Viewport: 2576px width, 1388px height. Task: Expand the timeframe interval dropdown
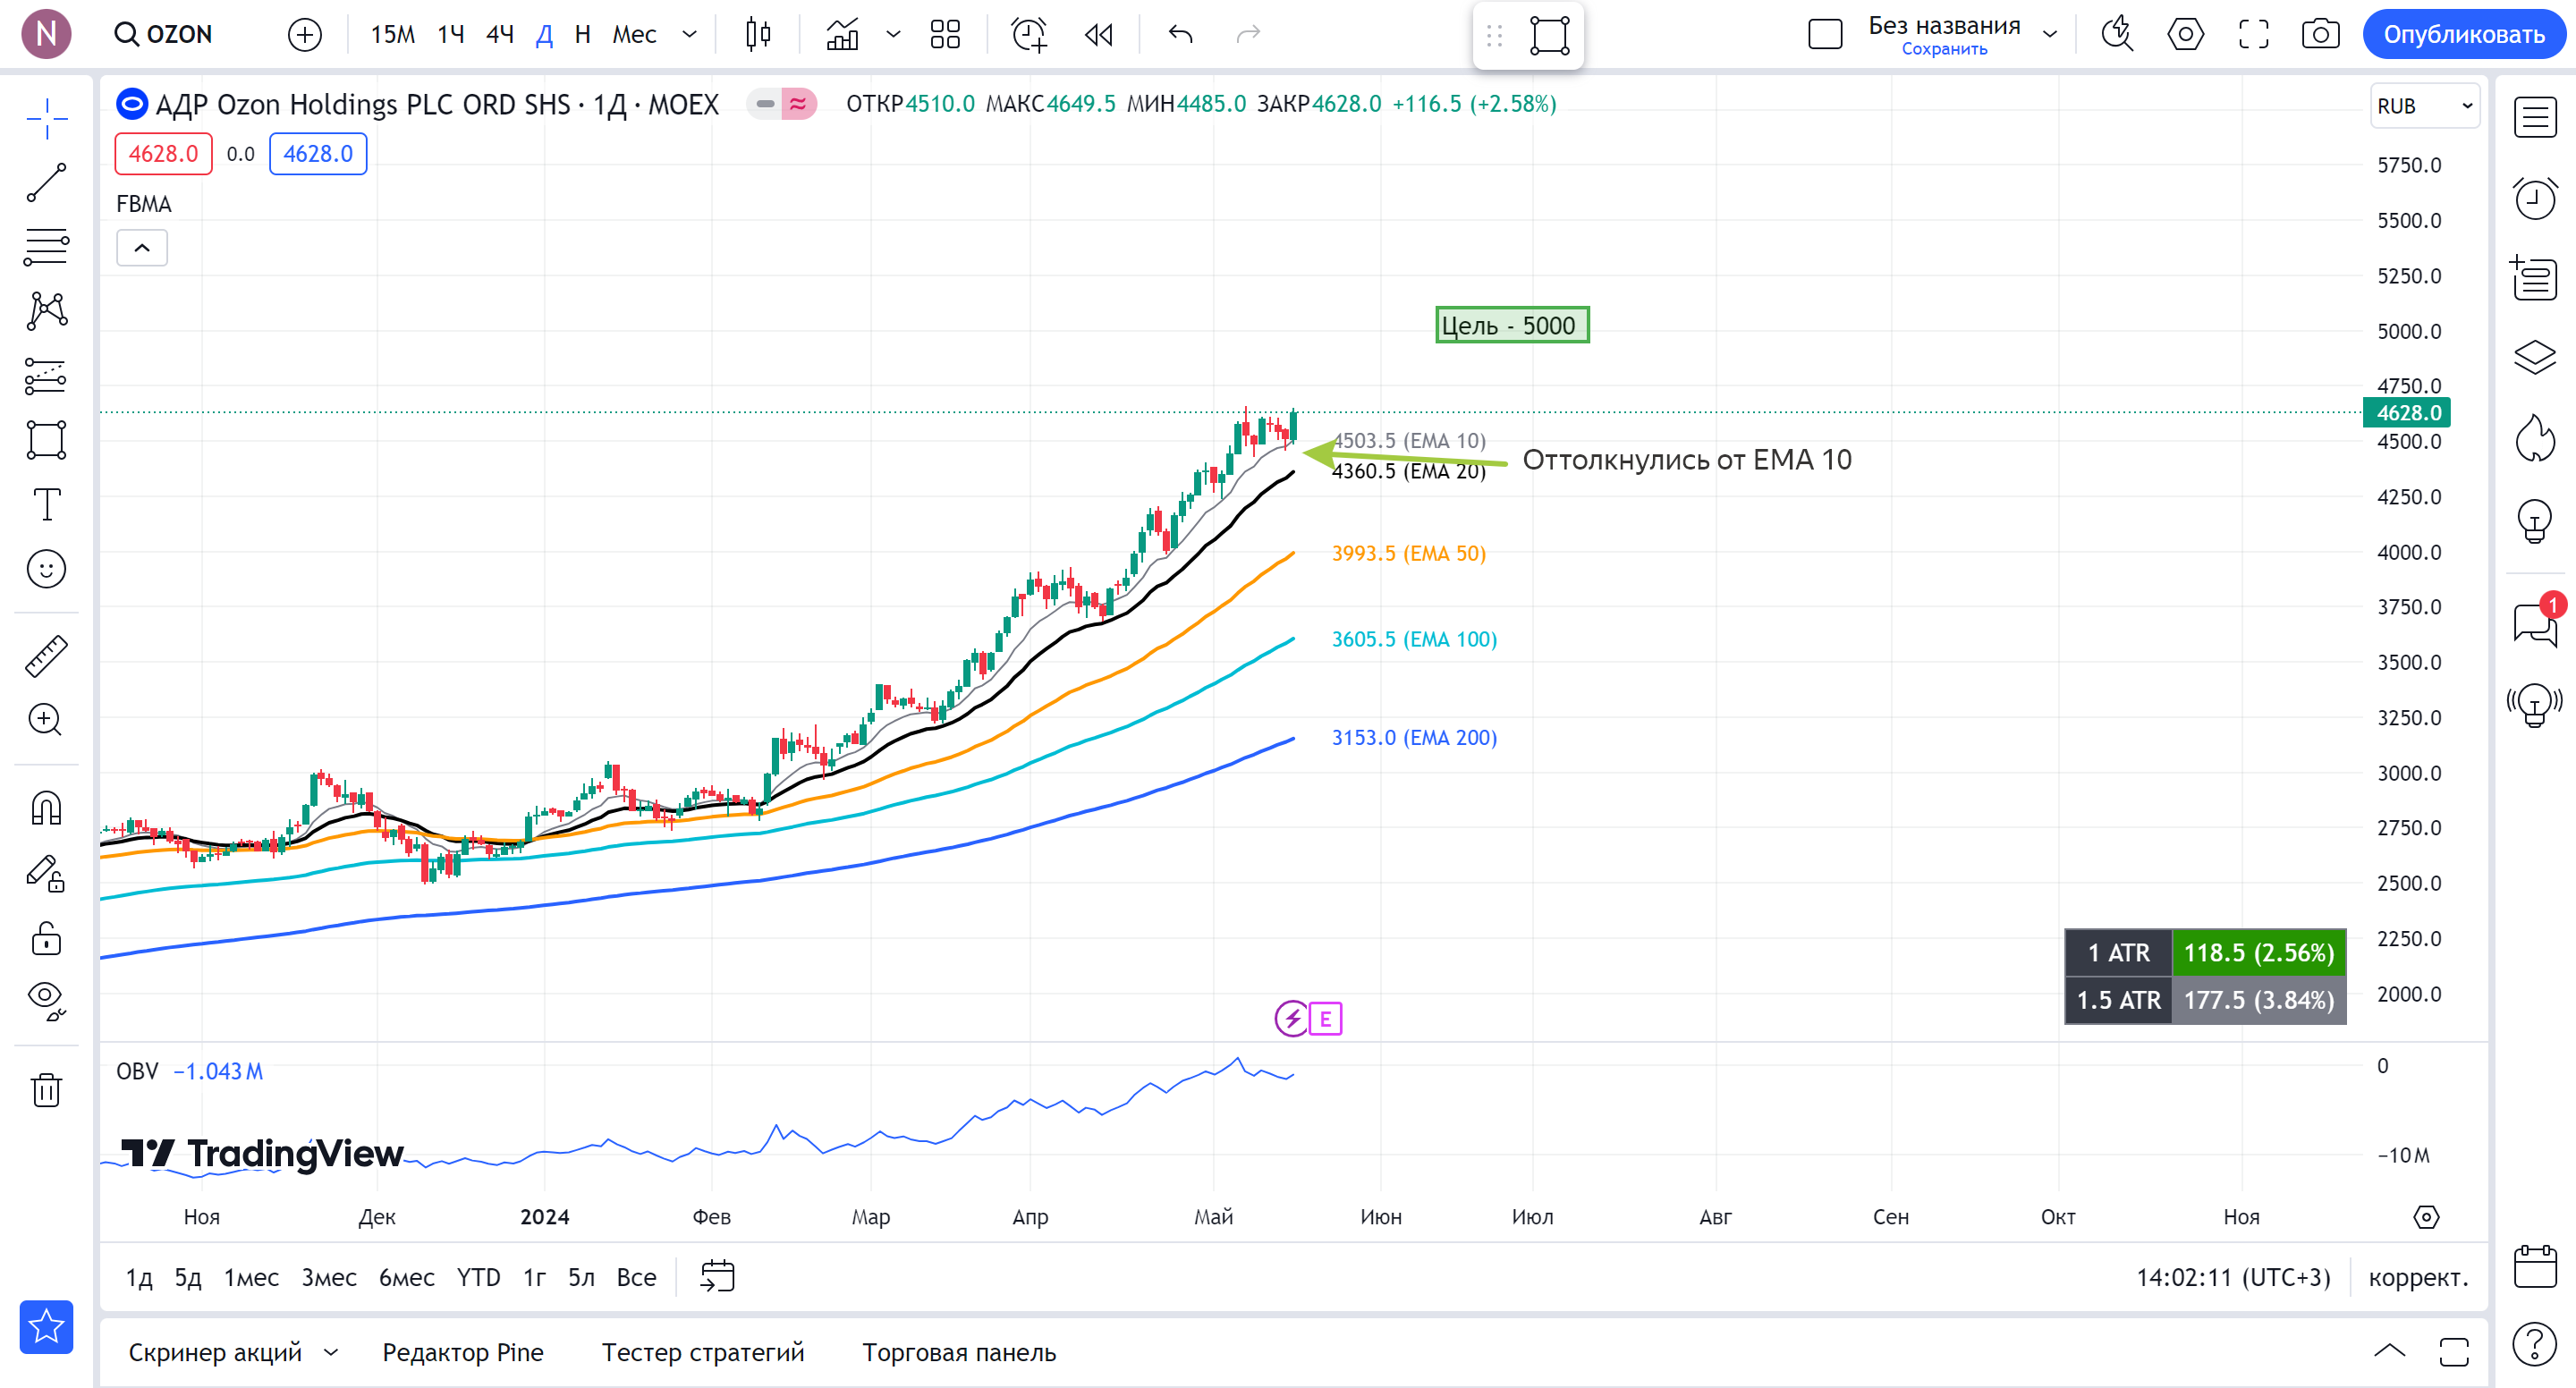689,34
